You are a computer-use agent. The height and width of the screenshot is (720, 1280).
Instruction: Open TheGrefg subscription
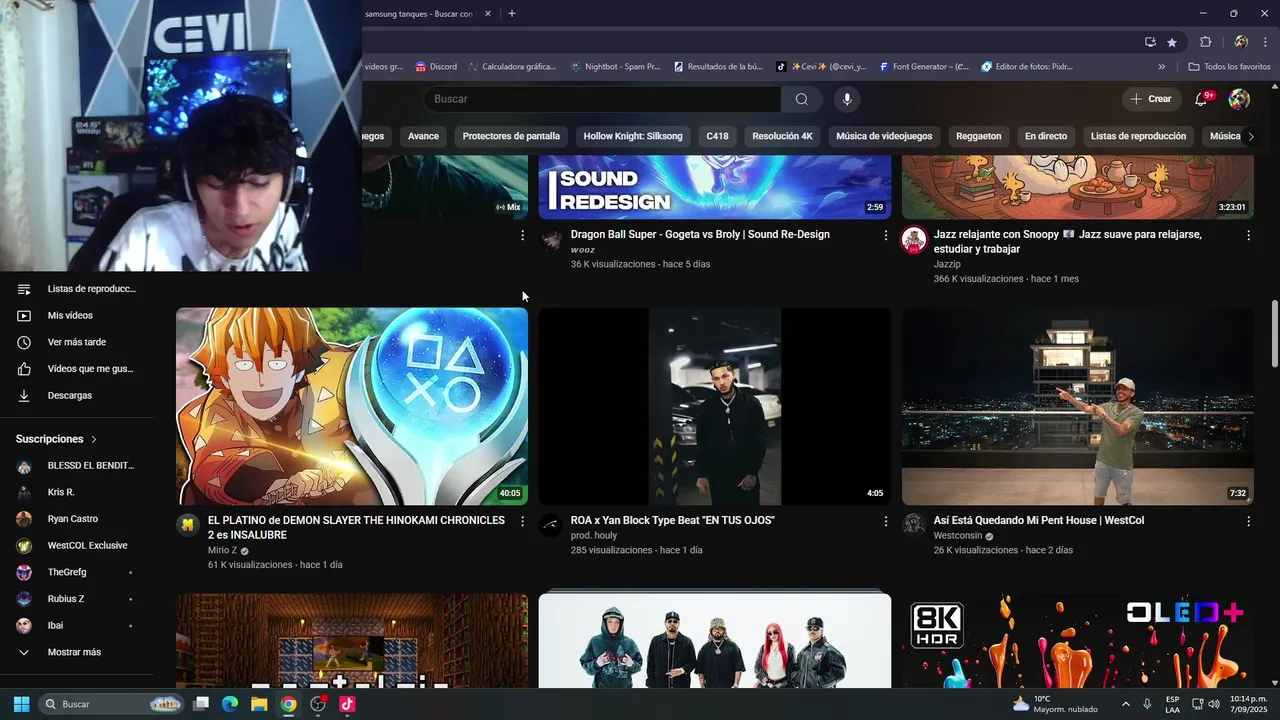[77, 572]
